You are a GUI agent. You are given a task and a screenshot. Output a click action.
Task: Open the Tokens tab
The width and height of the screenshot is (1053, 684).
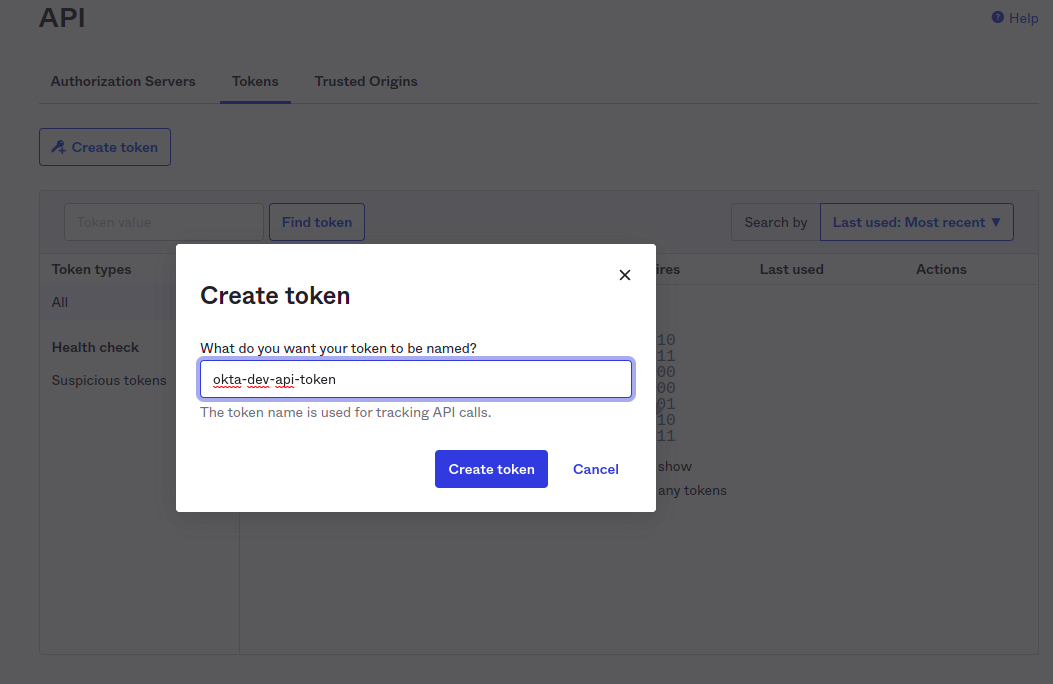254,81
